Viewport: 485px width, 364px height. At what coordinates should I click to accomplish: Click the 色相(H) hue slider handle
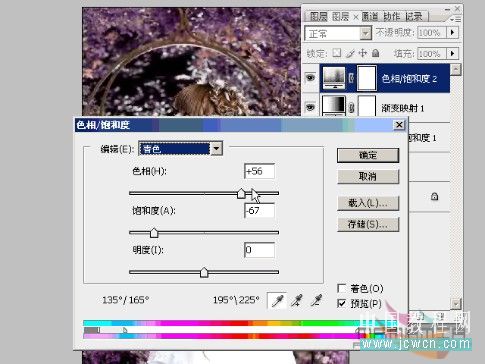point(241,194)
